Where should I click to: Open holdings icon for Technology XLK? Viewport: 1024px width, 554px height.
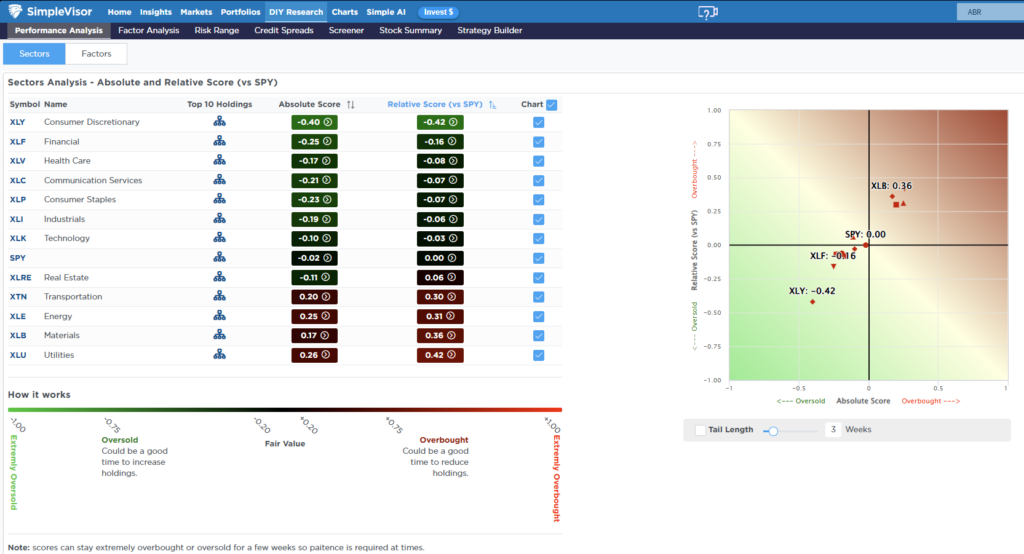[x=219, y=239]
